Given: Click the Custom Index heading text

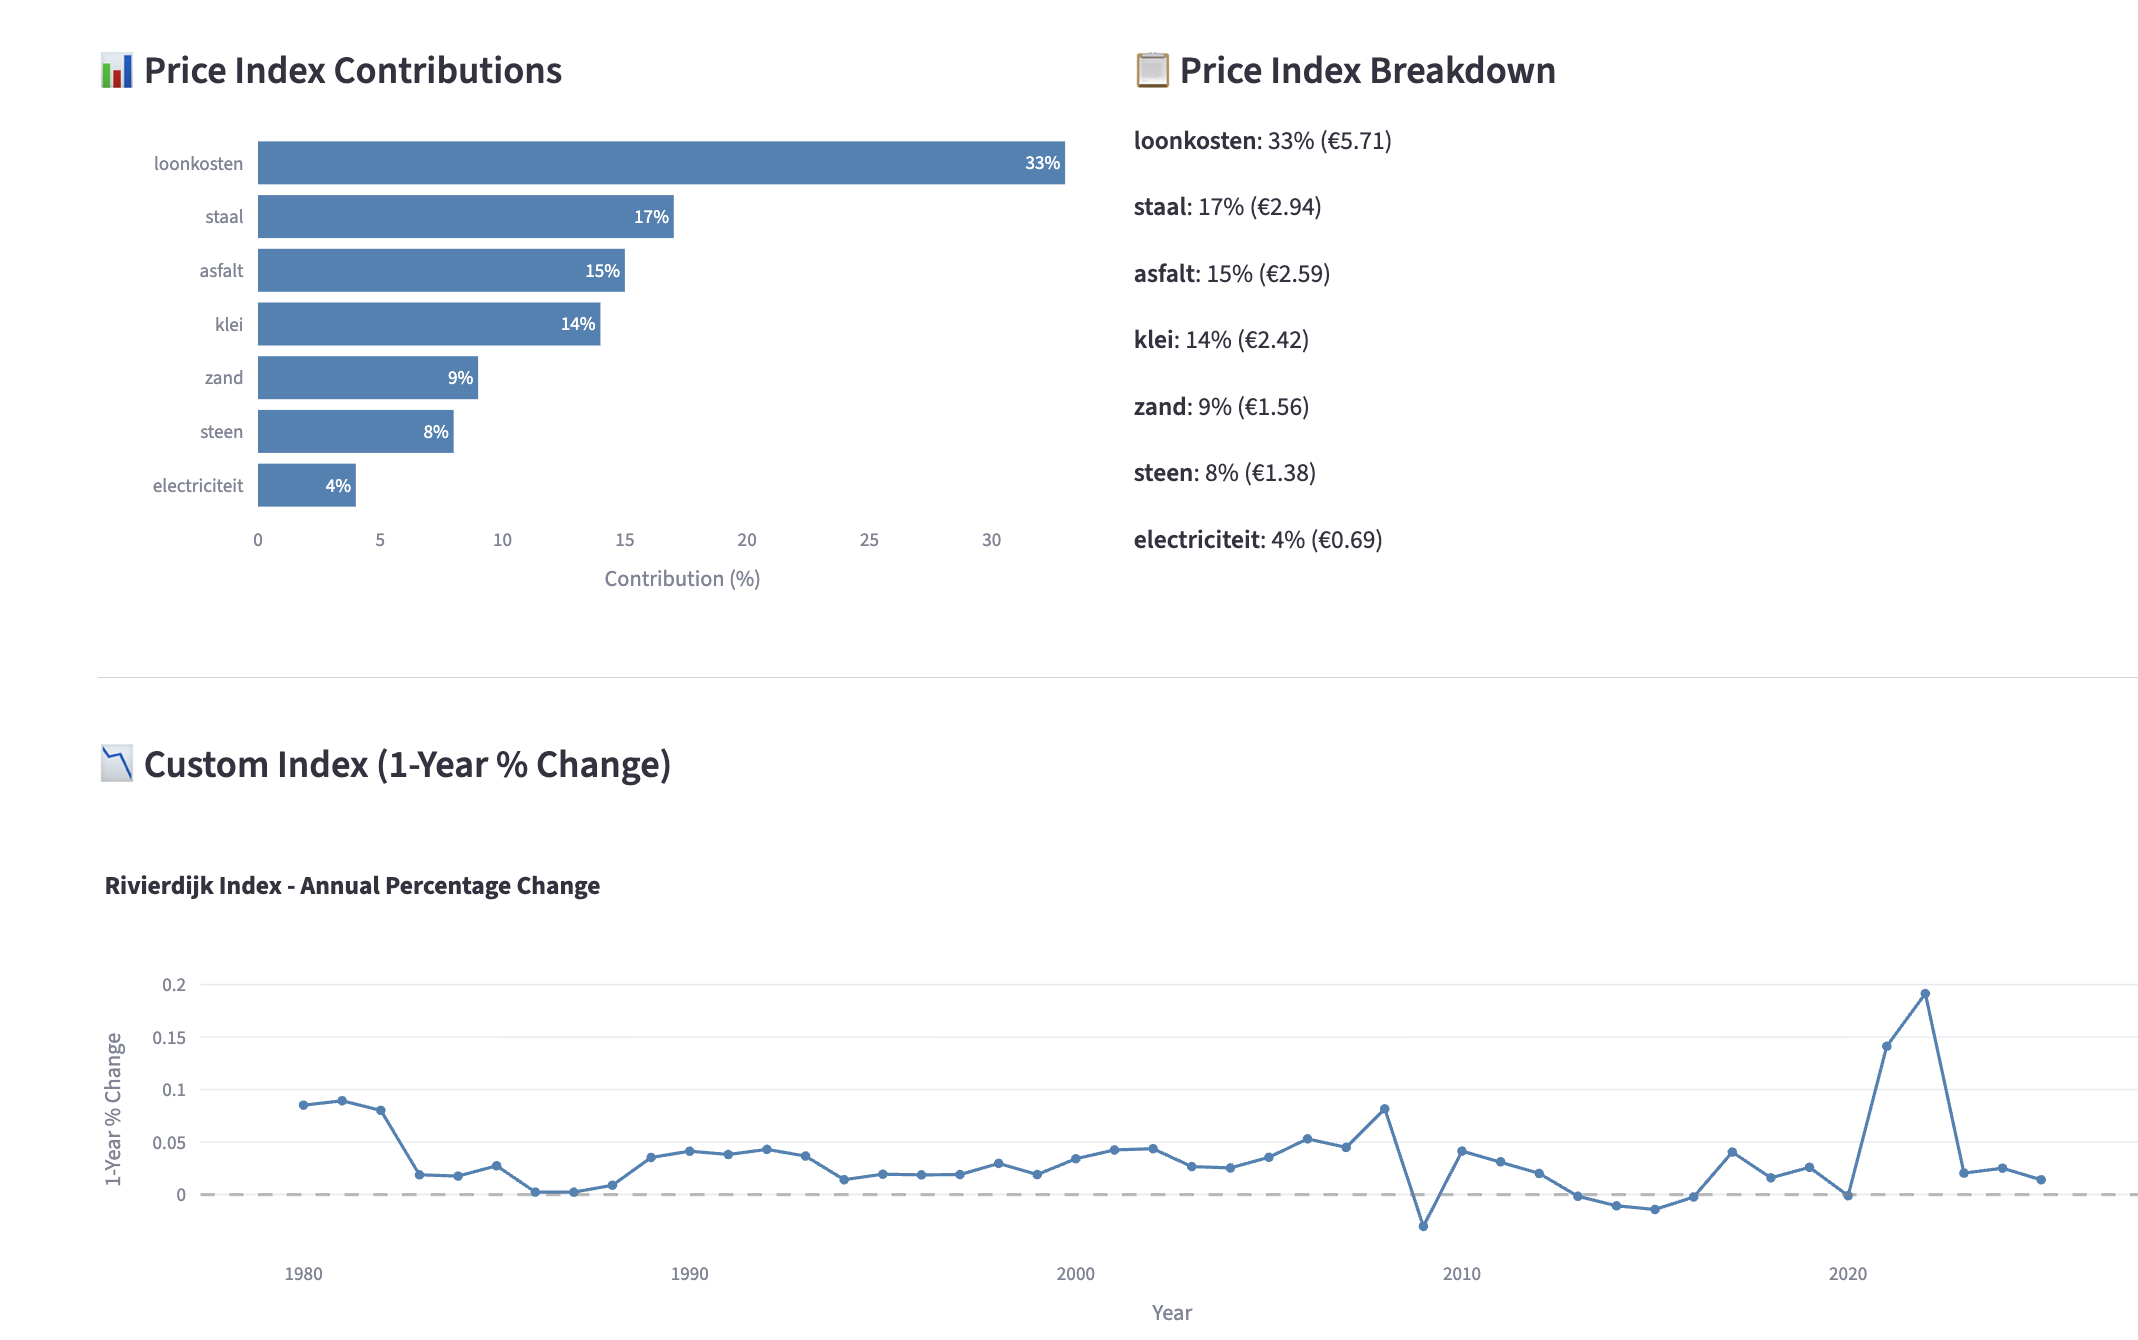Looking at the screenshot, I should (x=407, y=765).
